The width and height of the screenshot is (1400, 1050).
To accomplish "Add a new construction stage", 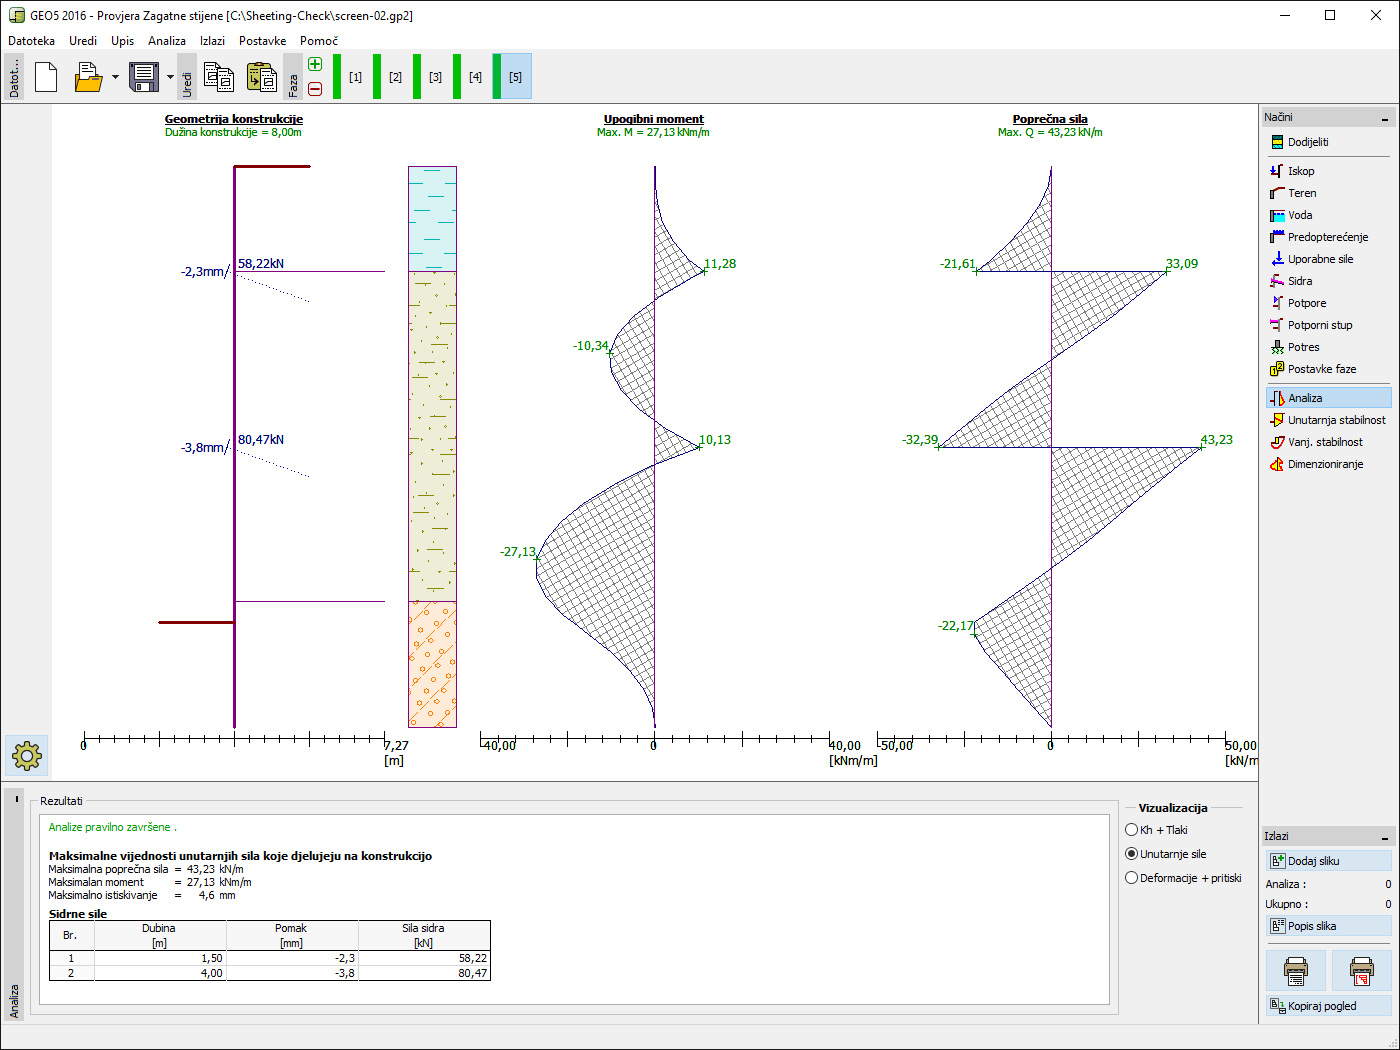I will coord(315,64).
